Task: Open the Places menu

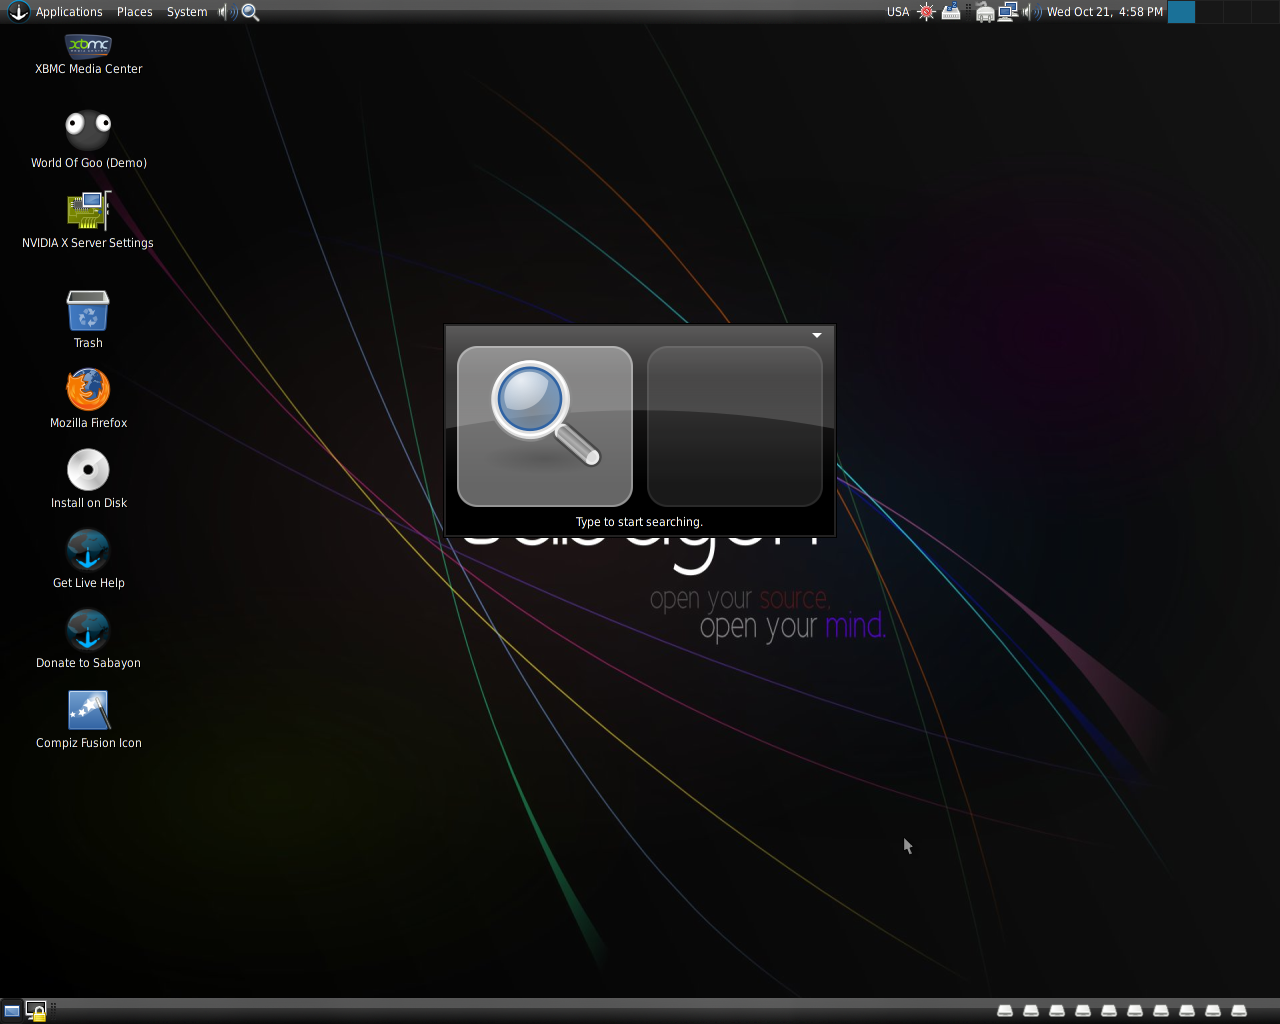Action: click(134, 12)
